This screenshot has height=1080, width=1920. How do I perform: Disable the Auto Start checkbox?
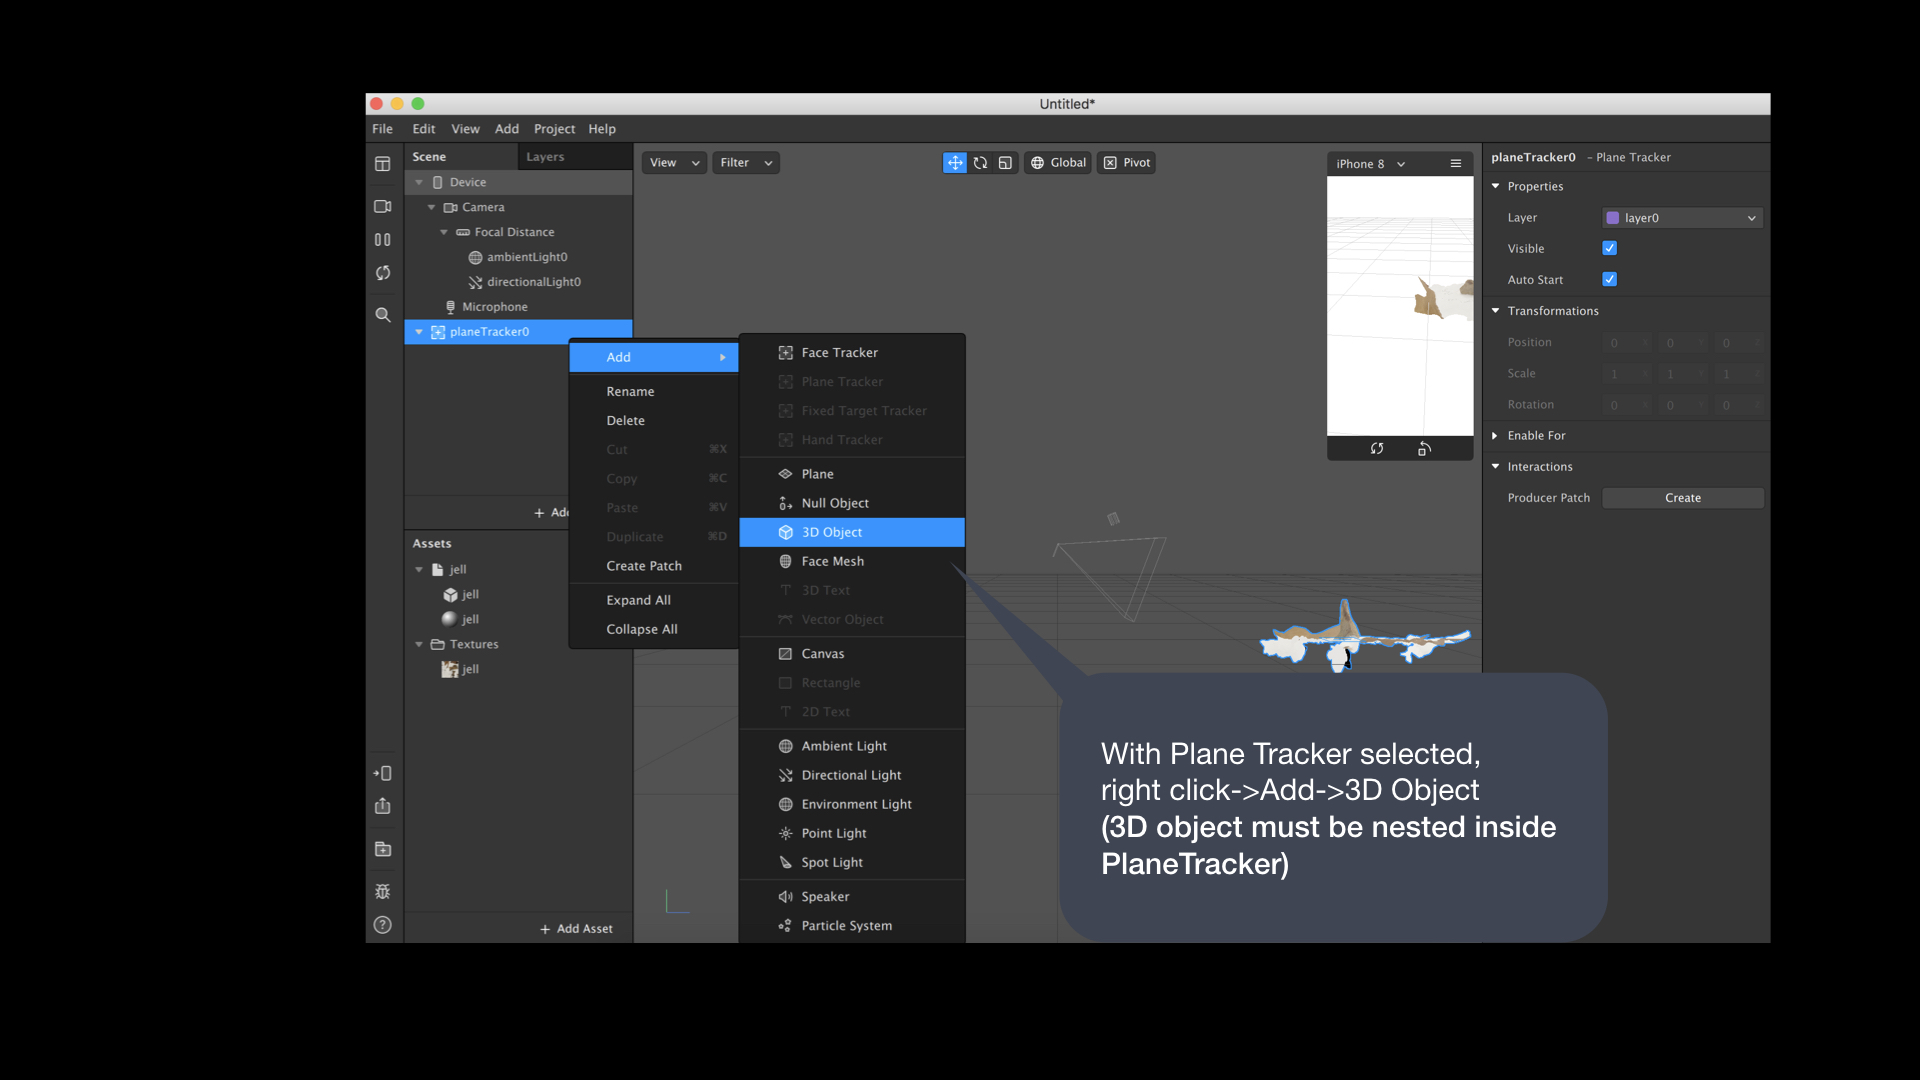pyautogui.click(x=1609, y=279)
